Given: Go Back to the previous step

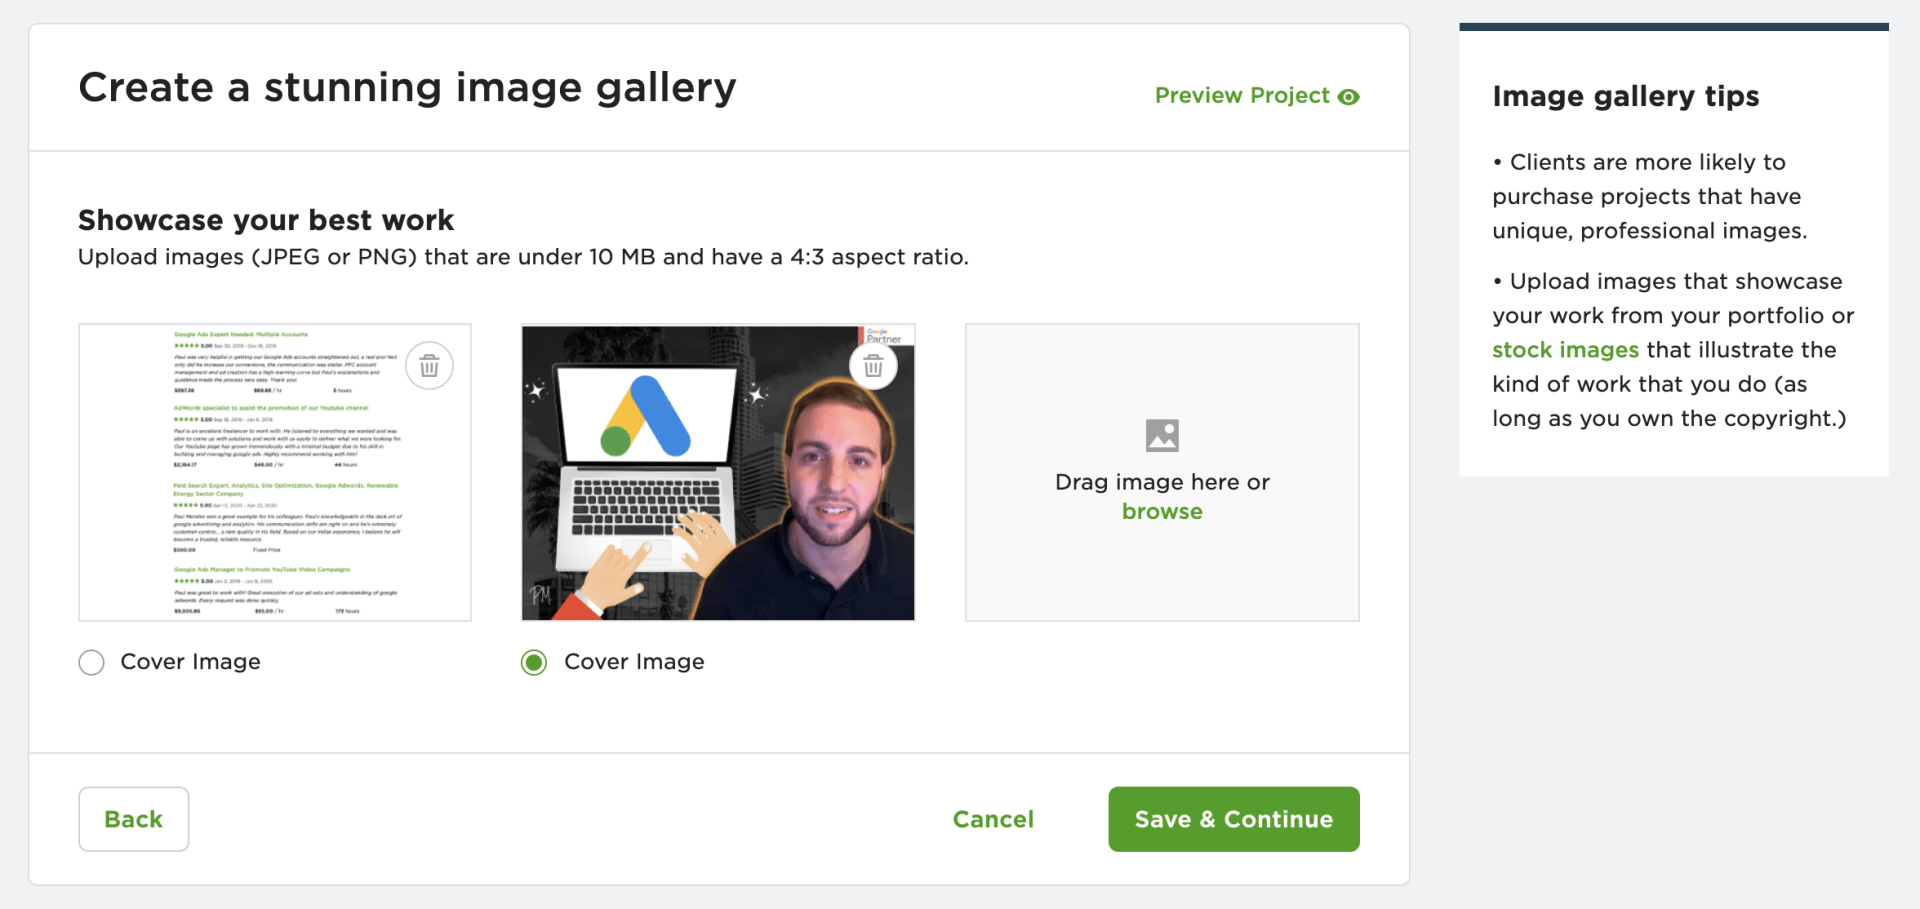Looking at the screenshot, I should click(x=133, y=819).
